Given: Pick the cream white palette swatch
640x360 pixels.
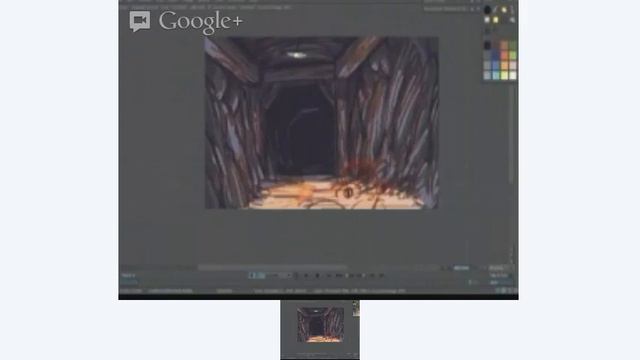Looking at the screenshot, I should click(x=513, y=75).
